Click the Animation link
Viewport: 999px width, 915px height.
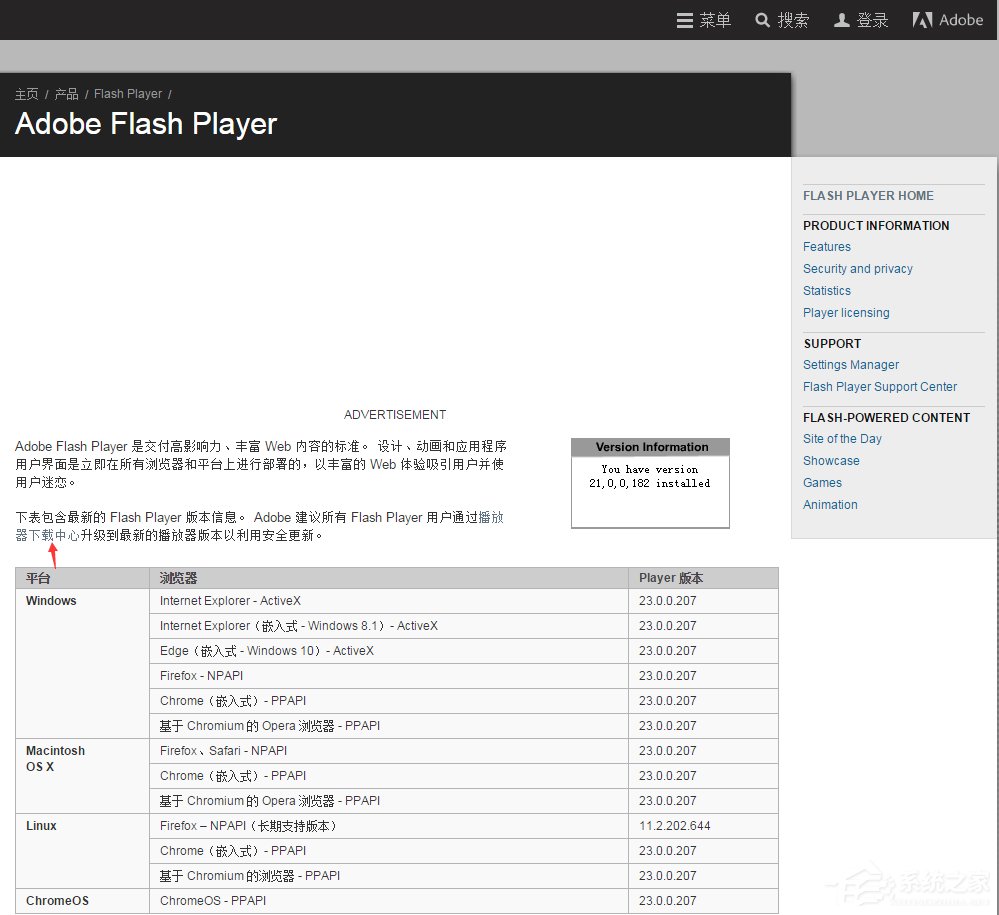pyautogui.click(x=830, y=504)
